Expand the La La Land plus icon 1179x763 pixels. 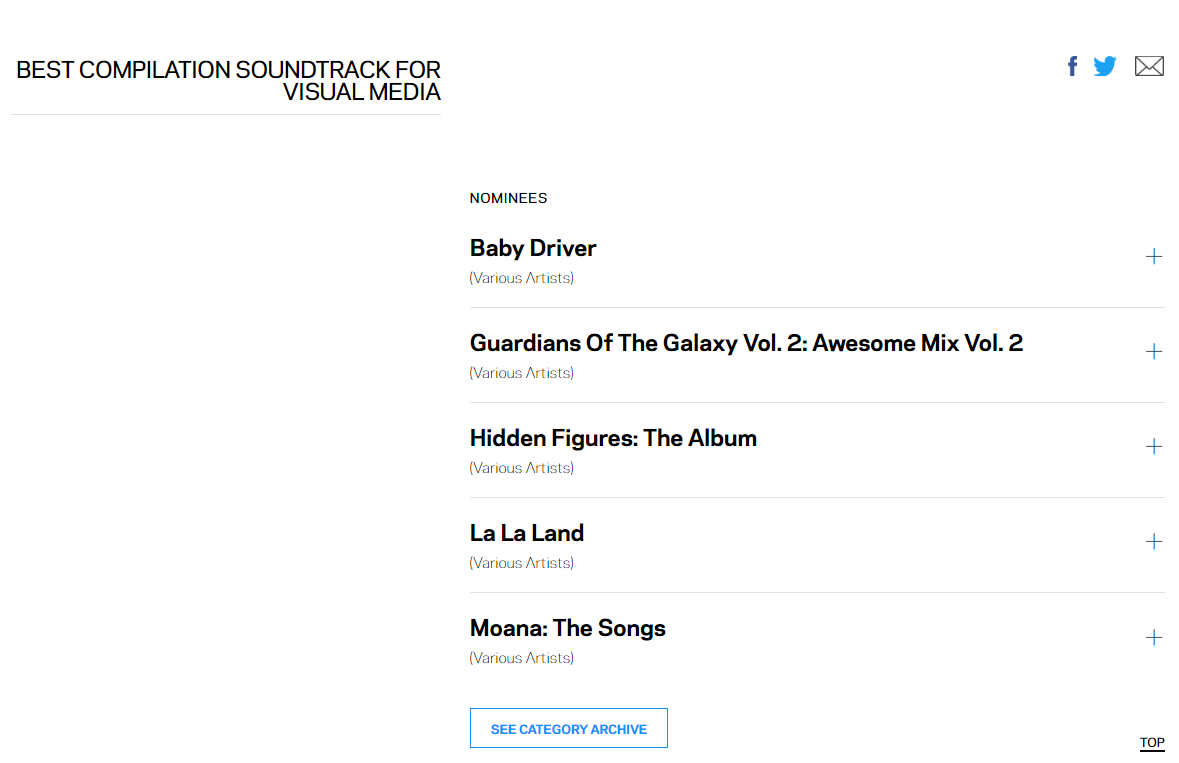[1154, 542]
